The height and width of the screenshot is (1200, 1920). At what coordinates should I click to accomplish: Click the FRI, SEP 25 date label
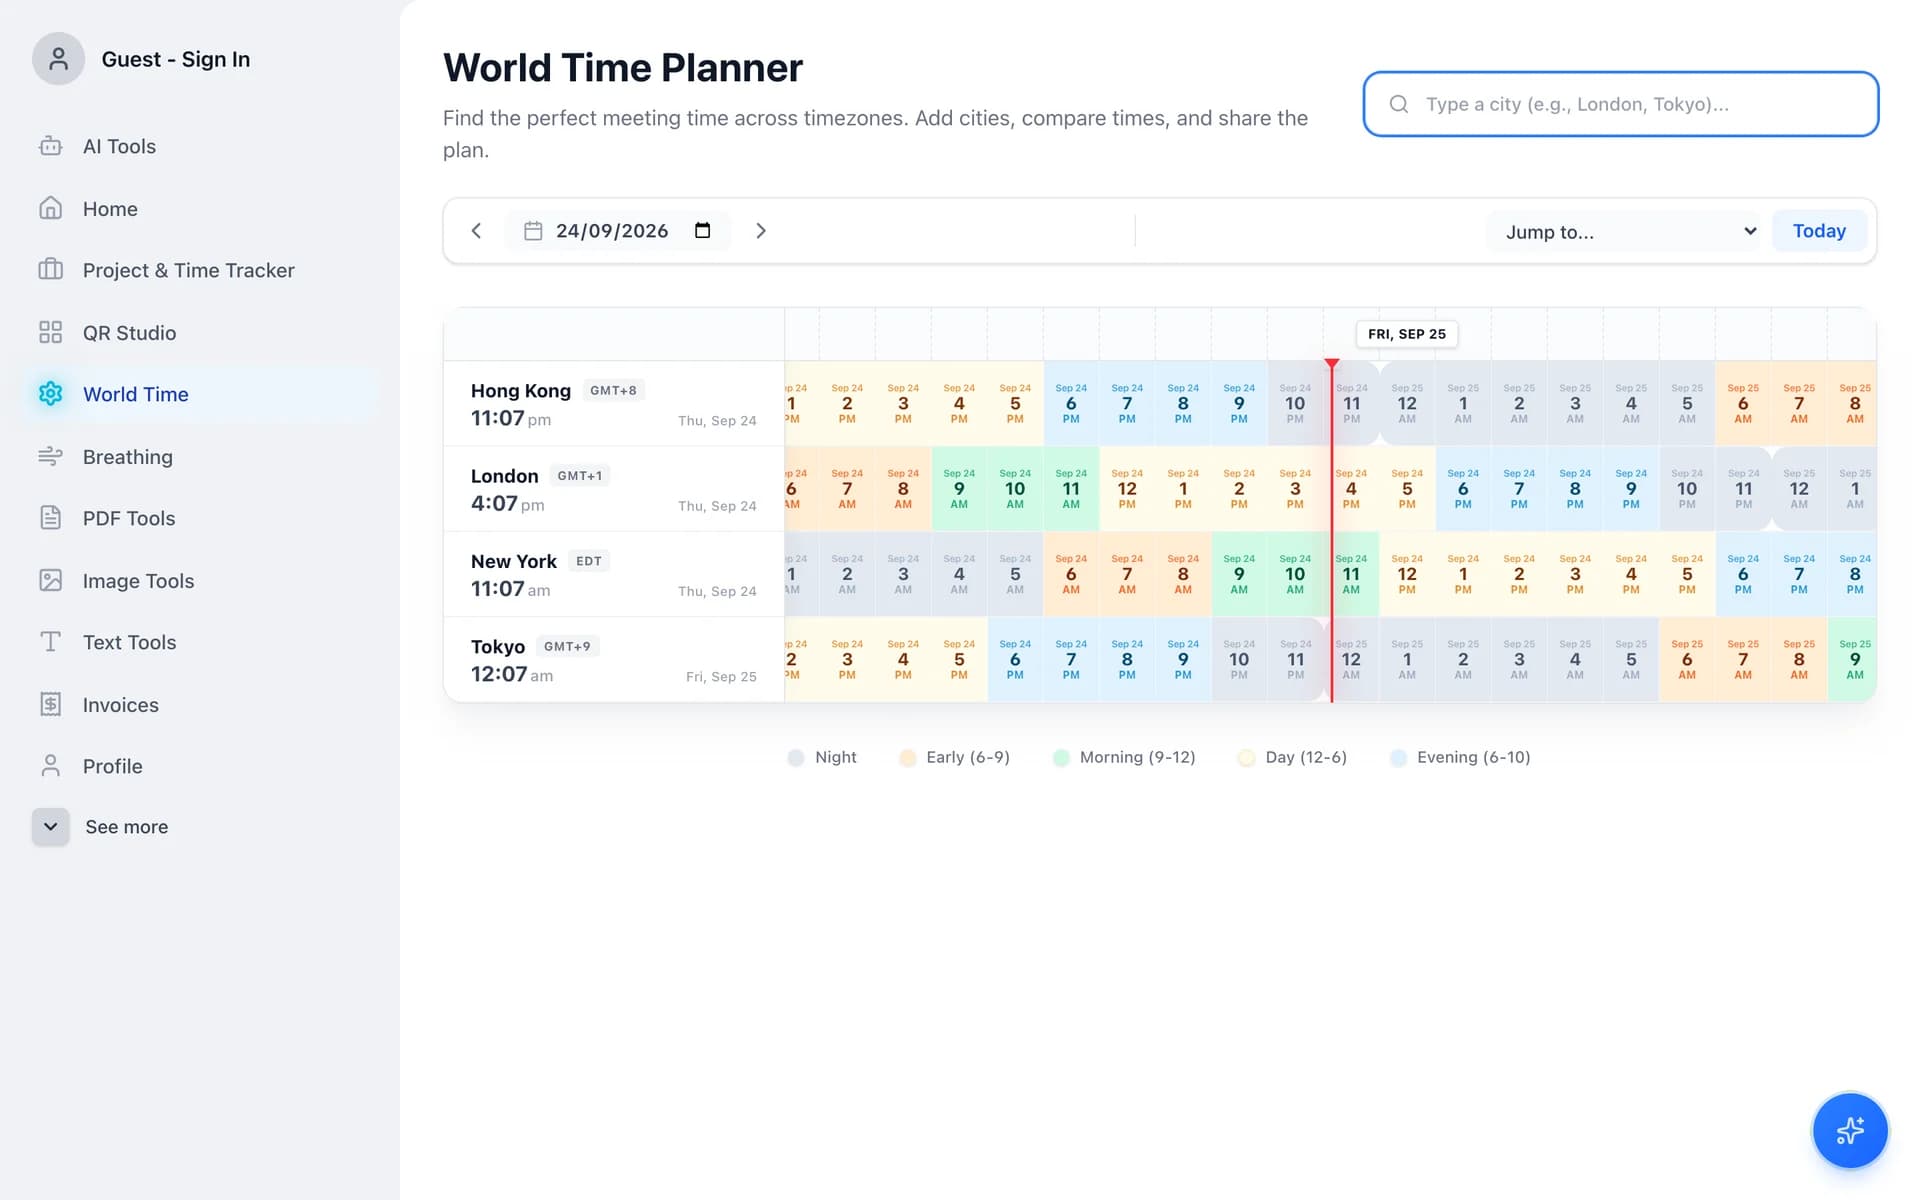(1407, 334)
